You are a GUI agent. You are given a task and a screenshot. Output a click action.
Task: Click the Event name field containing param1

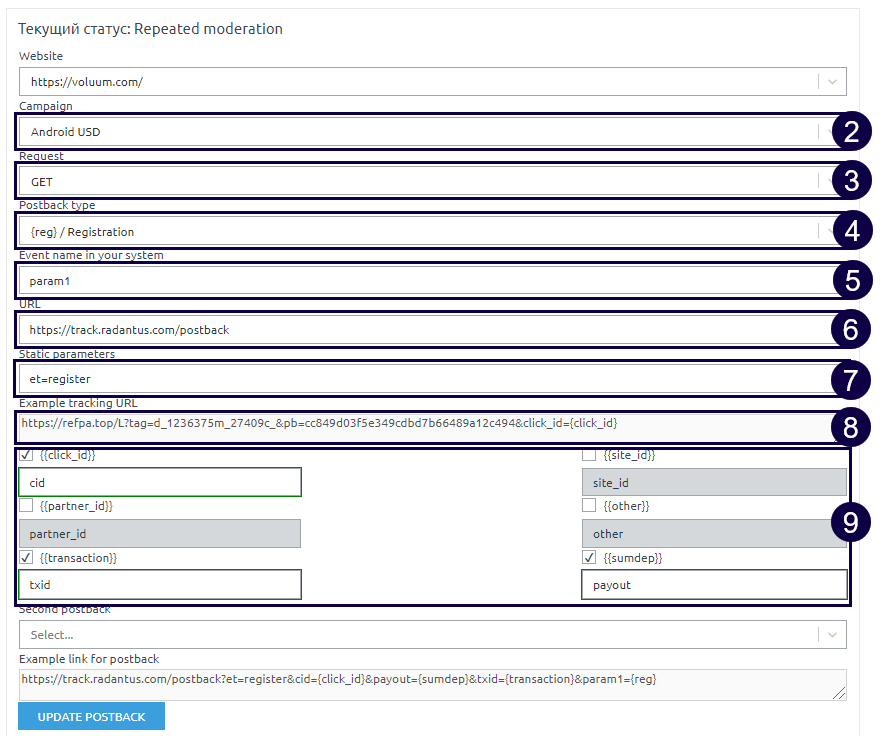coord(420,281)
